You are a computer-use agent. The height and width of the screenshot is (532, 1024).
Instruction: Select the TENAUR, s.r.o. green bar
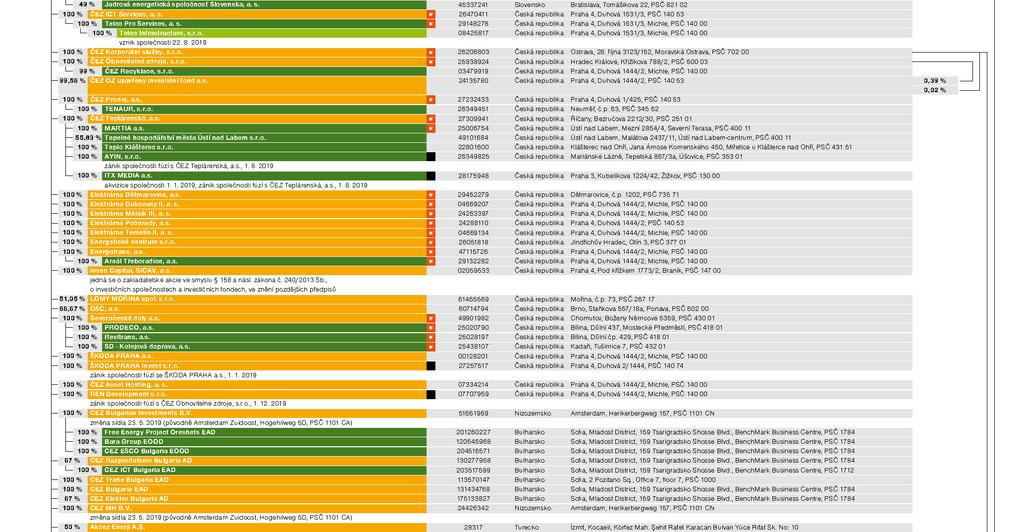click(264, 109)
